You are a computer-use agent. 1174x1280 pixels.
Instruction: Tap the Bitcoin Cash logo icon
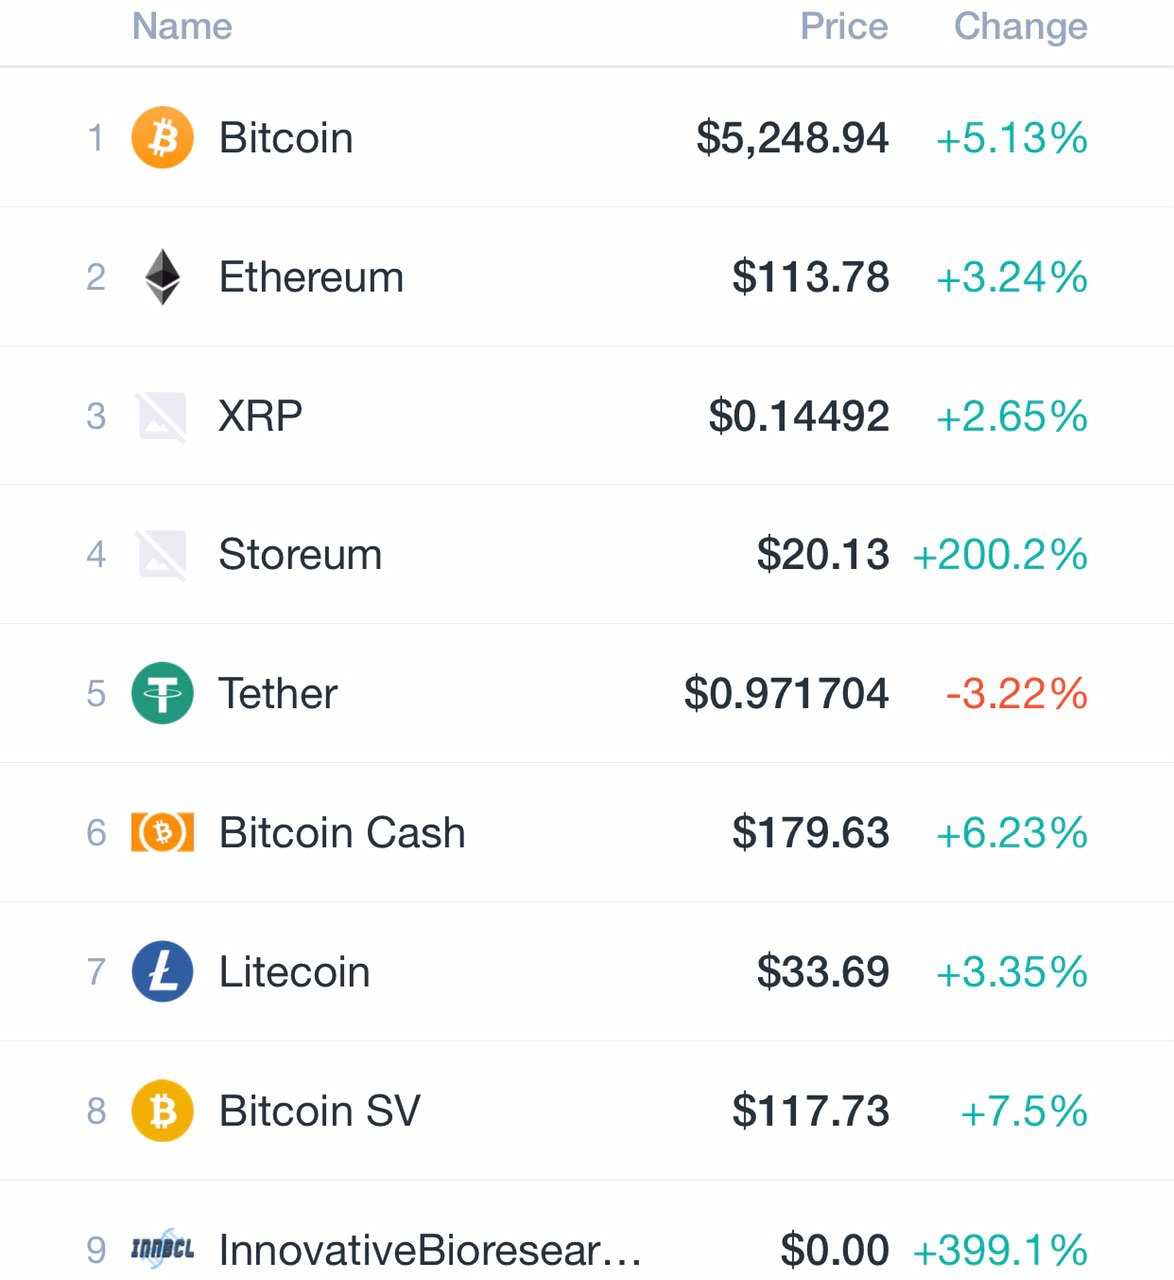coord(162,832)
